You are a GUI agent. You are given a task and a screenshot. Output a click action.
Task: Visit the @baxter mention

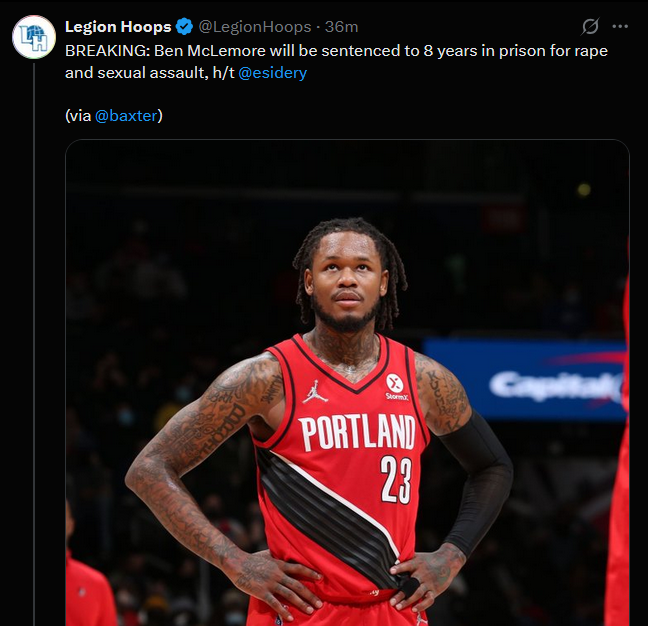(126, 116)
